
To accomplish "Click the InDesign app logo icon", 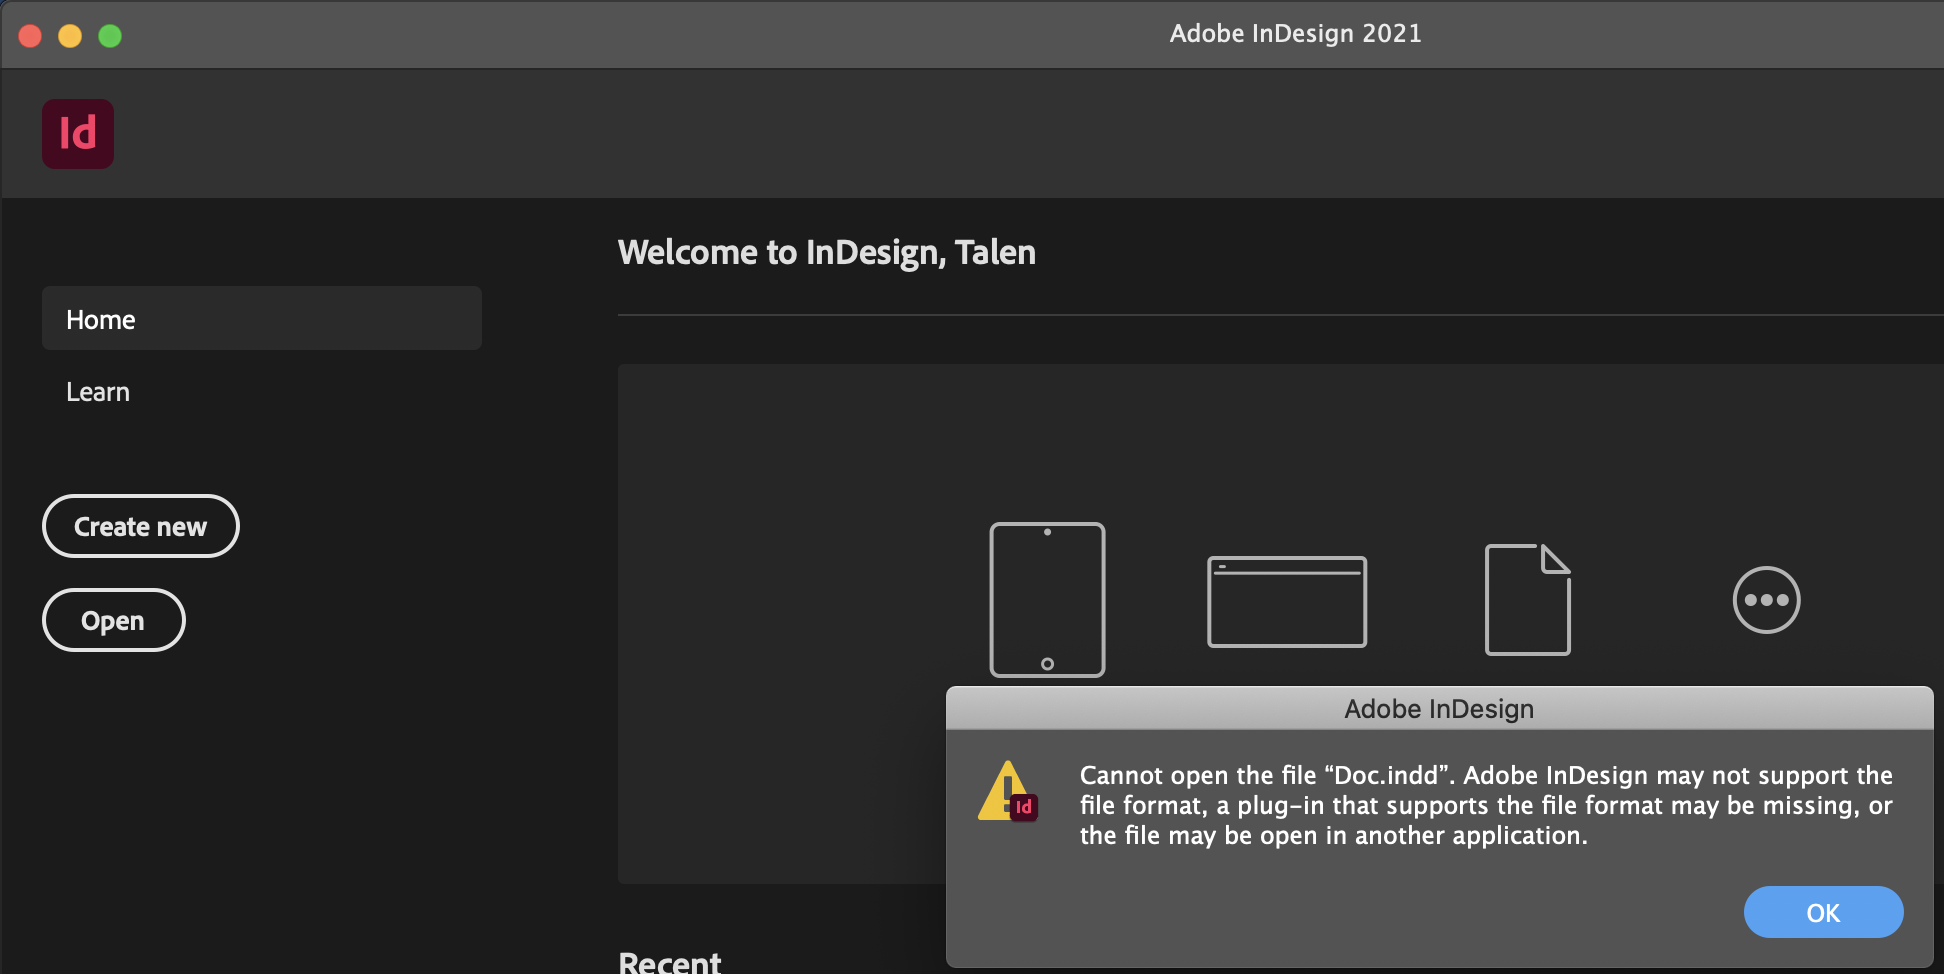I will pos(78,133).
